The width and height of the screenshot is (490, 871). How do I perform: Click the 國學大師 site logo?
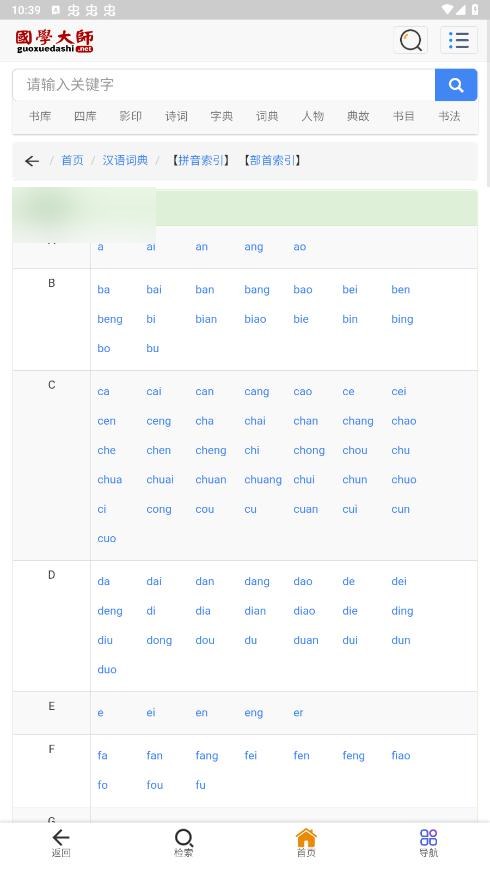tap(54, 41)
